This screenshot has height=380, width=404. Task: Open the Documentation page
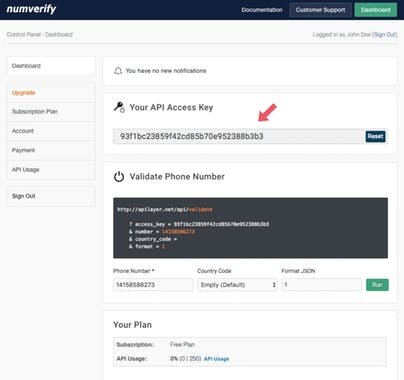[262, 10]
